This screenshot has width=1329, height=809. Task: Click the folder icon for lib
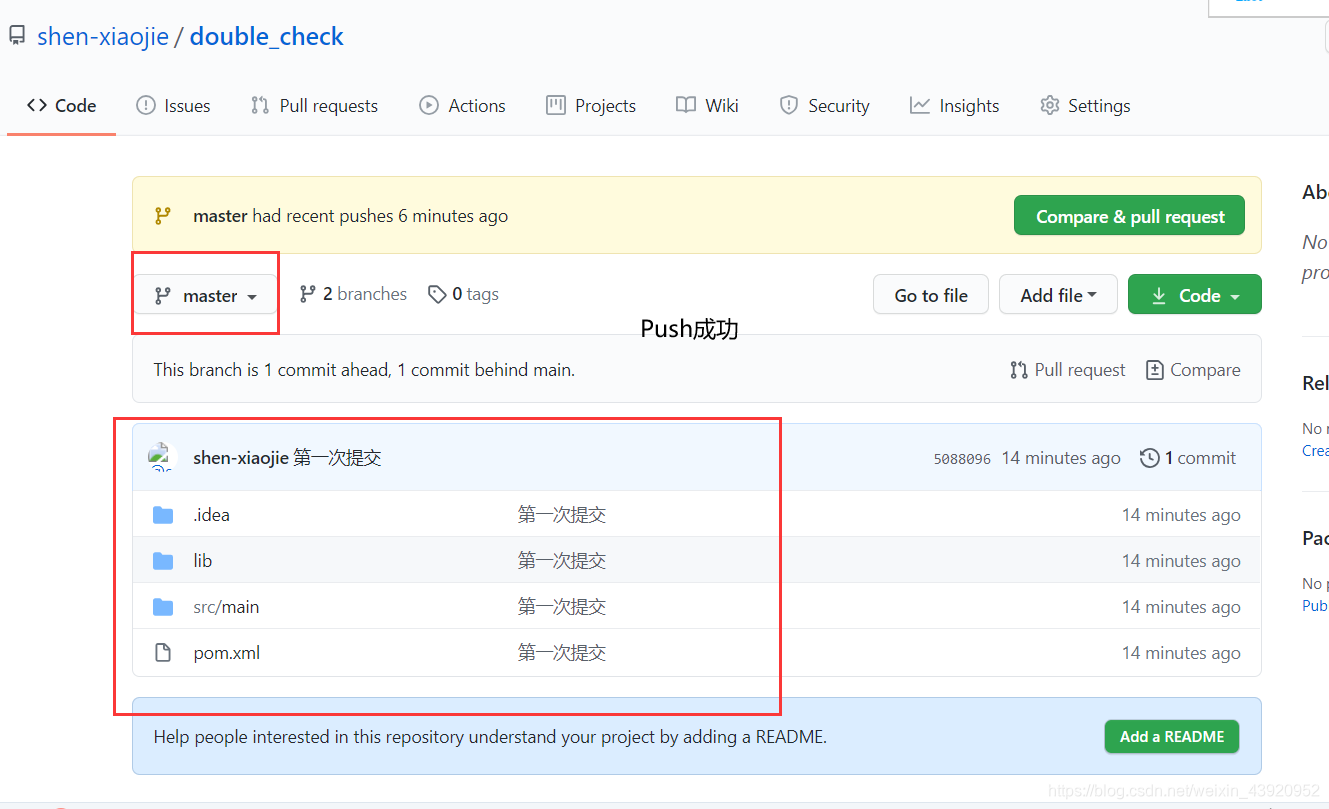(x=163, y=561)
